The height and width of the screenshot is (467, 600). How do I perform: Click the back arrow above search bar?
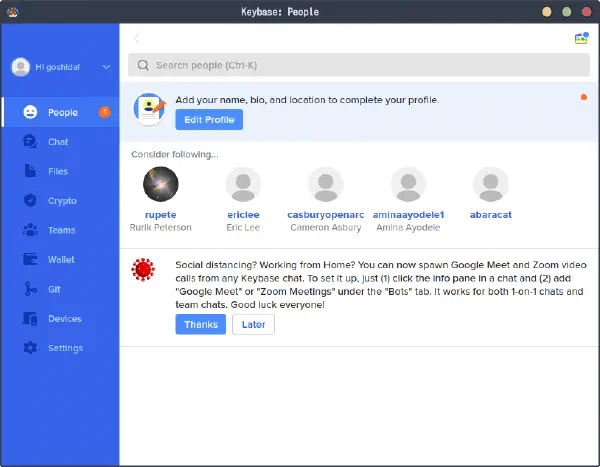pos(136,38)
